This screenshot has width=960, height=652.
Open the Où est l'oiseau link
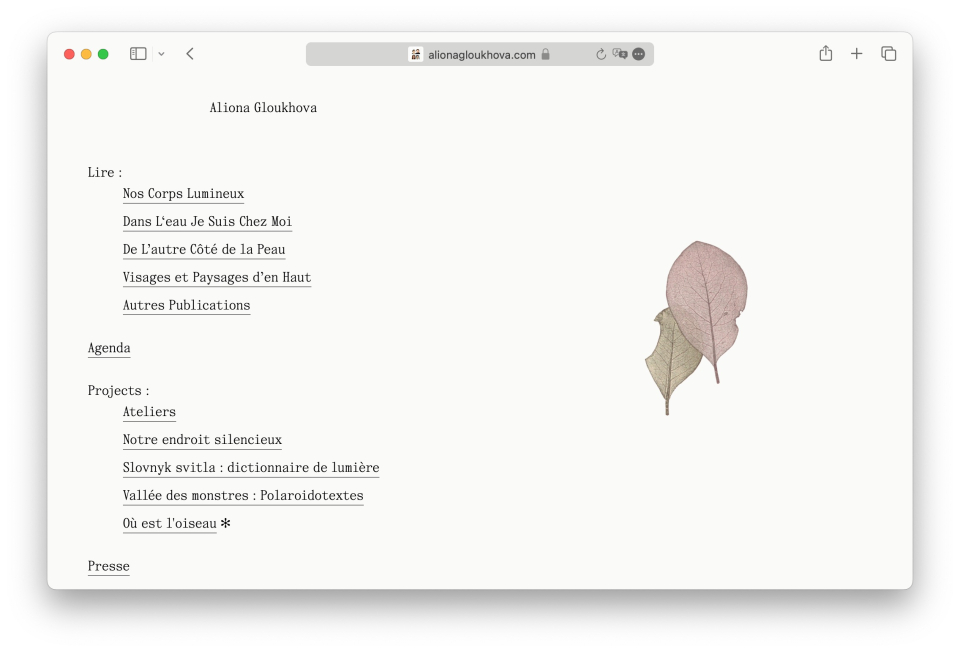[x=170, y=524]
